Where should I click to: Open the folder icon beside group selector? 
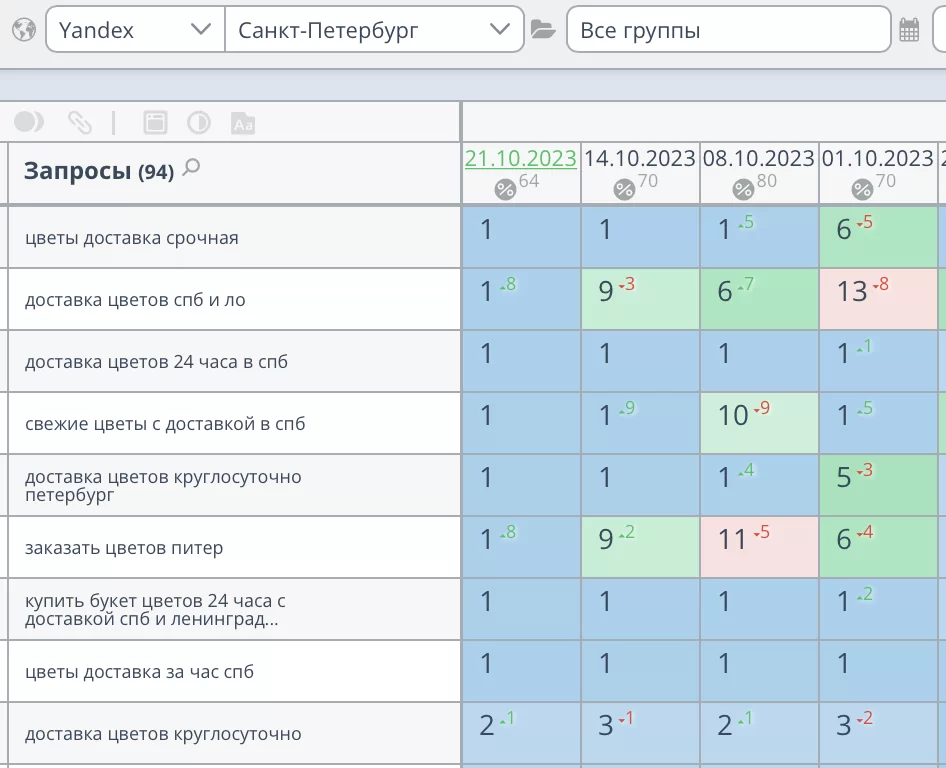point(543,30)
